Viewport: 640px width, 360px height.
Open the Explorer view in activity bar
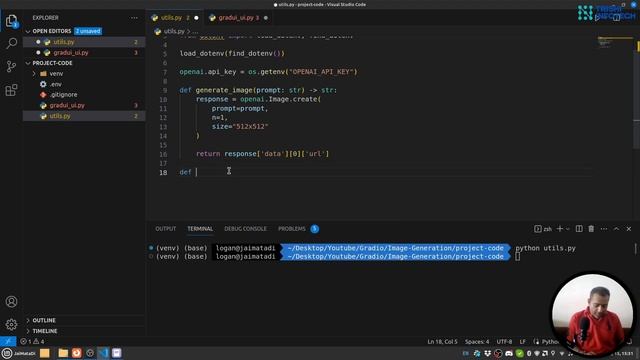coord(11,21)
